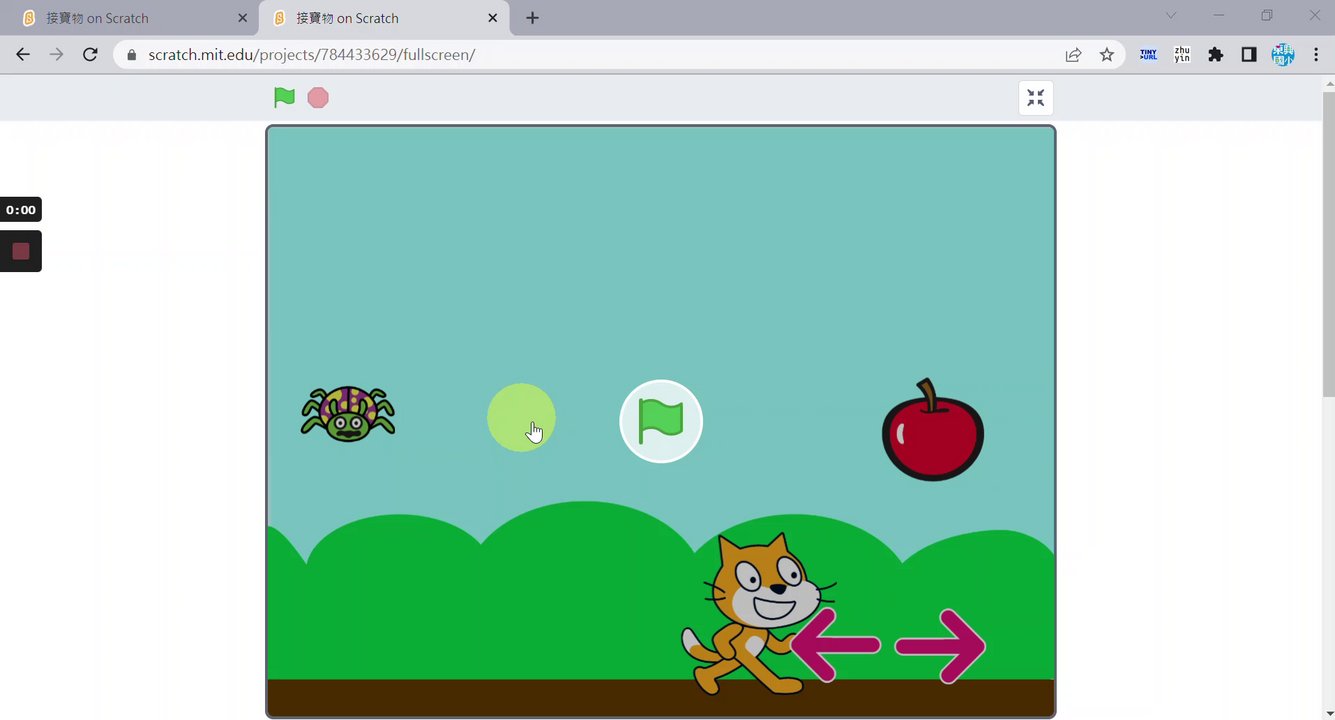Click the red stop sign button
1335x720 pixels.
pyautogui.click(x=318, y=97)
